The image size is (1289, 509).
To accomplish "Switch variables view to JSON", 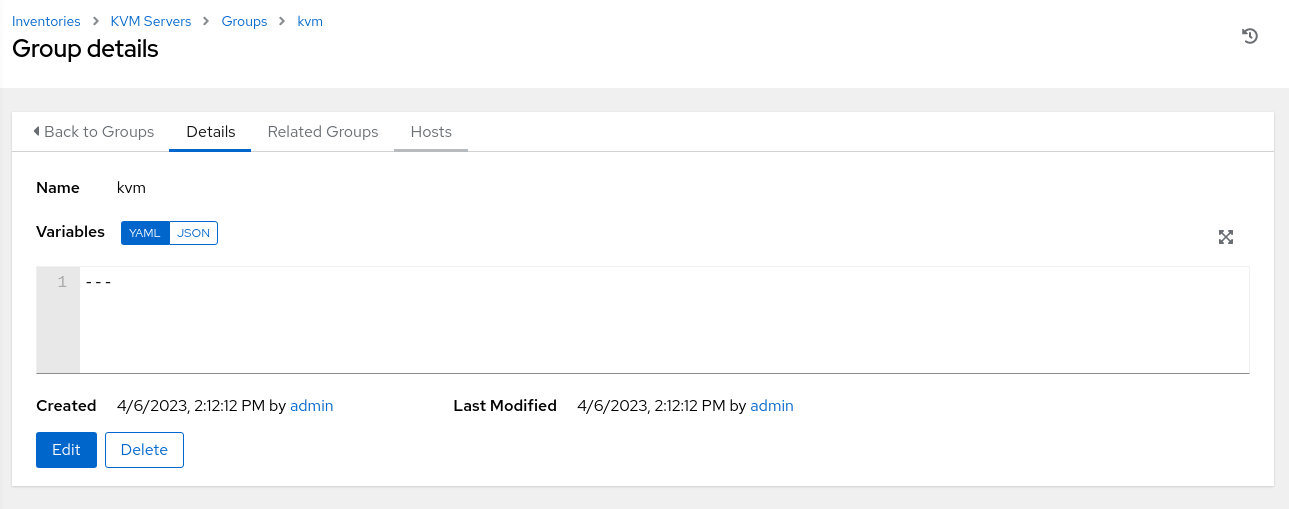I will click(x=193, y=233).
